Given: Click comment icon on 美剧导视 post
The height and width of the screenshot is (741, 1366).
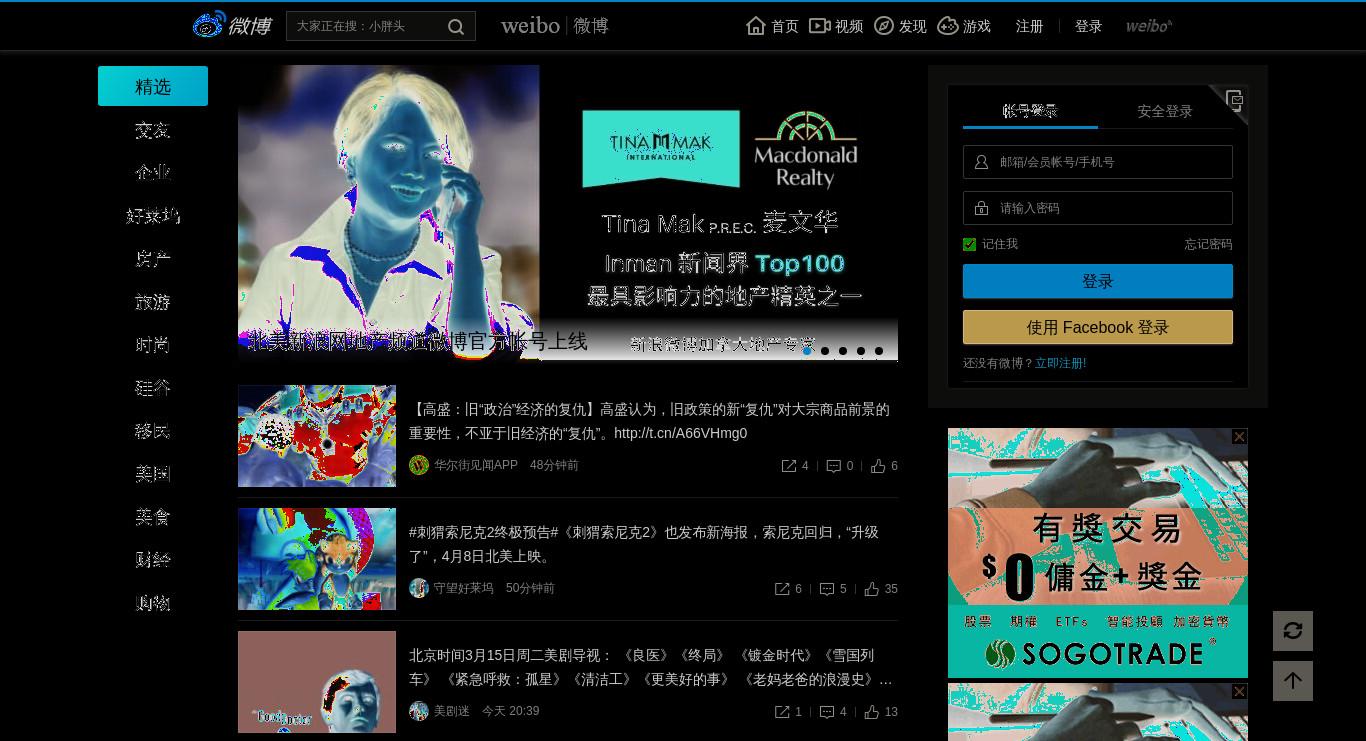Looking at the screenshot, I should [827, 712].
